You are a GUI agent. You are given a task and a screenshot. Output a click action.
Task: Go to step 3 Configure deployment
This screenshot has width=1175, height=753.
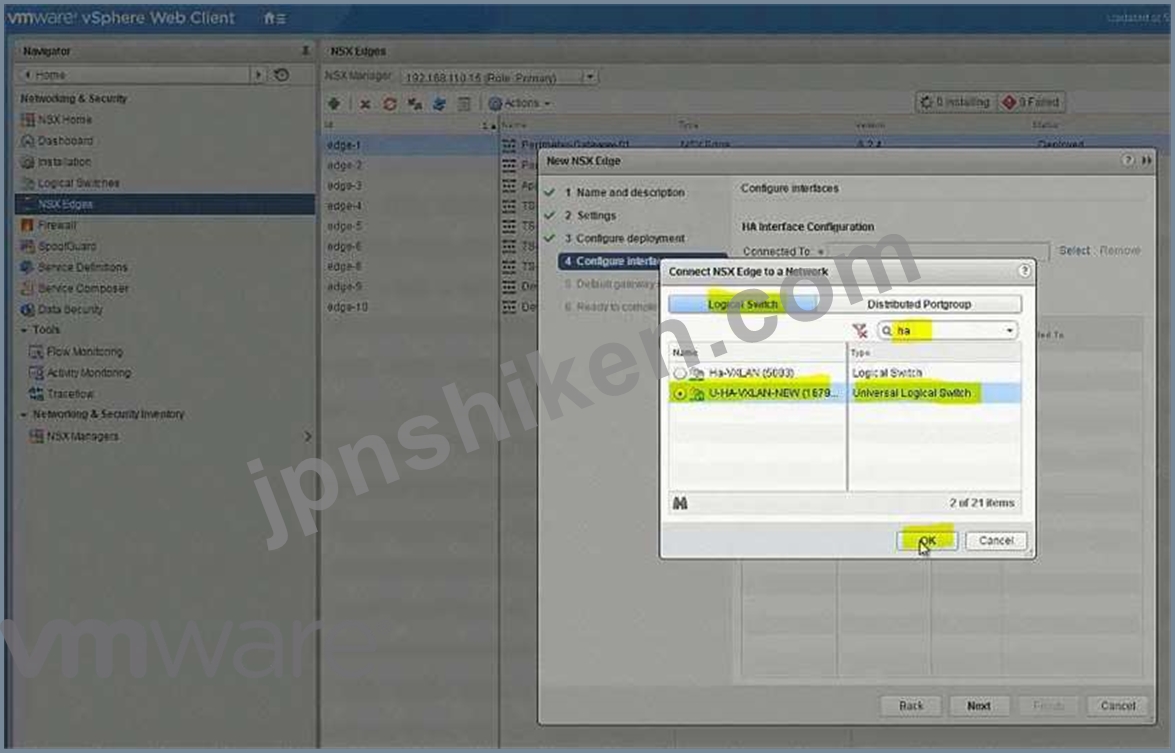[624, 238]
